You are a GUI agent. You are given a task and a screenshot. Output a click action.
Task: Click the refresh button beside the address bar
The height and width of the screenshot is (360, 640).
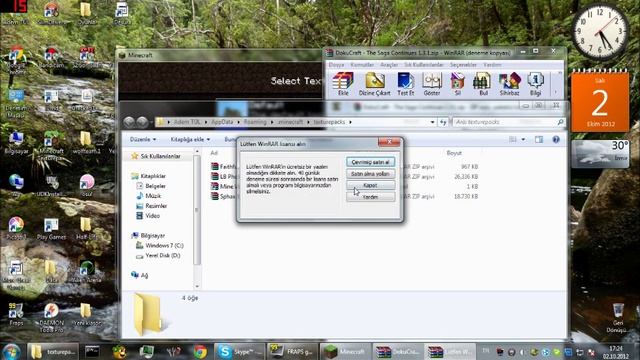point(443,122)
